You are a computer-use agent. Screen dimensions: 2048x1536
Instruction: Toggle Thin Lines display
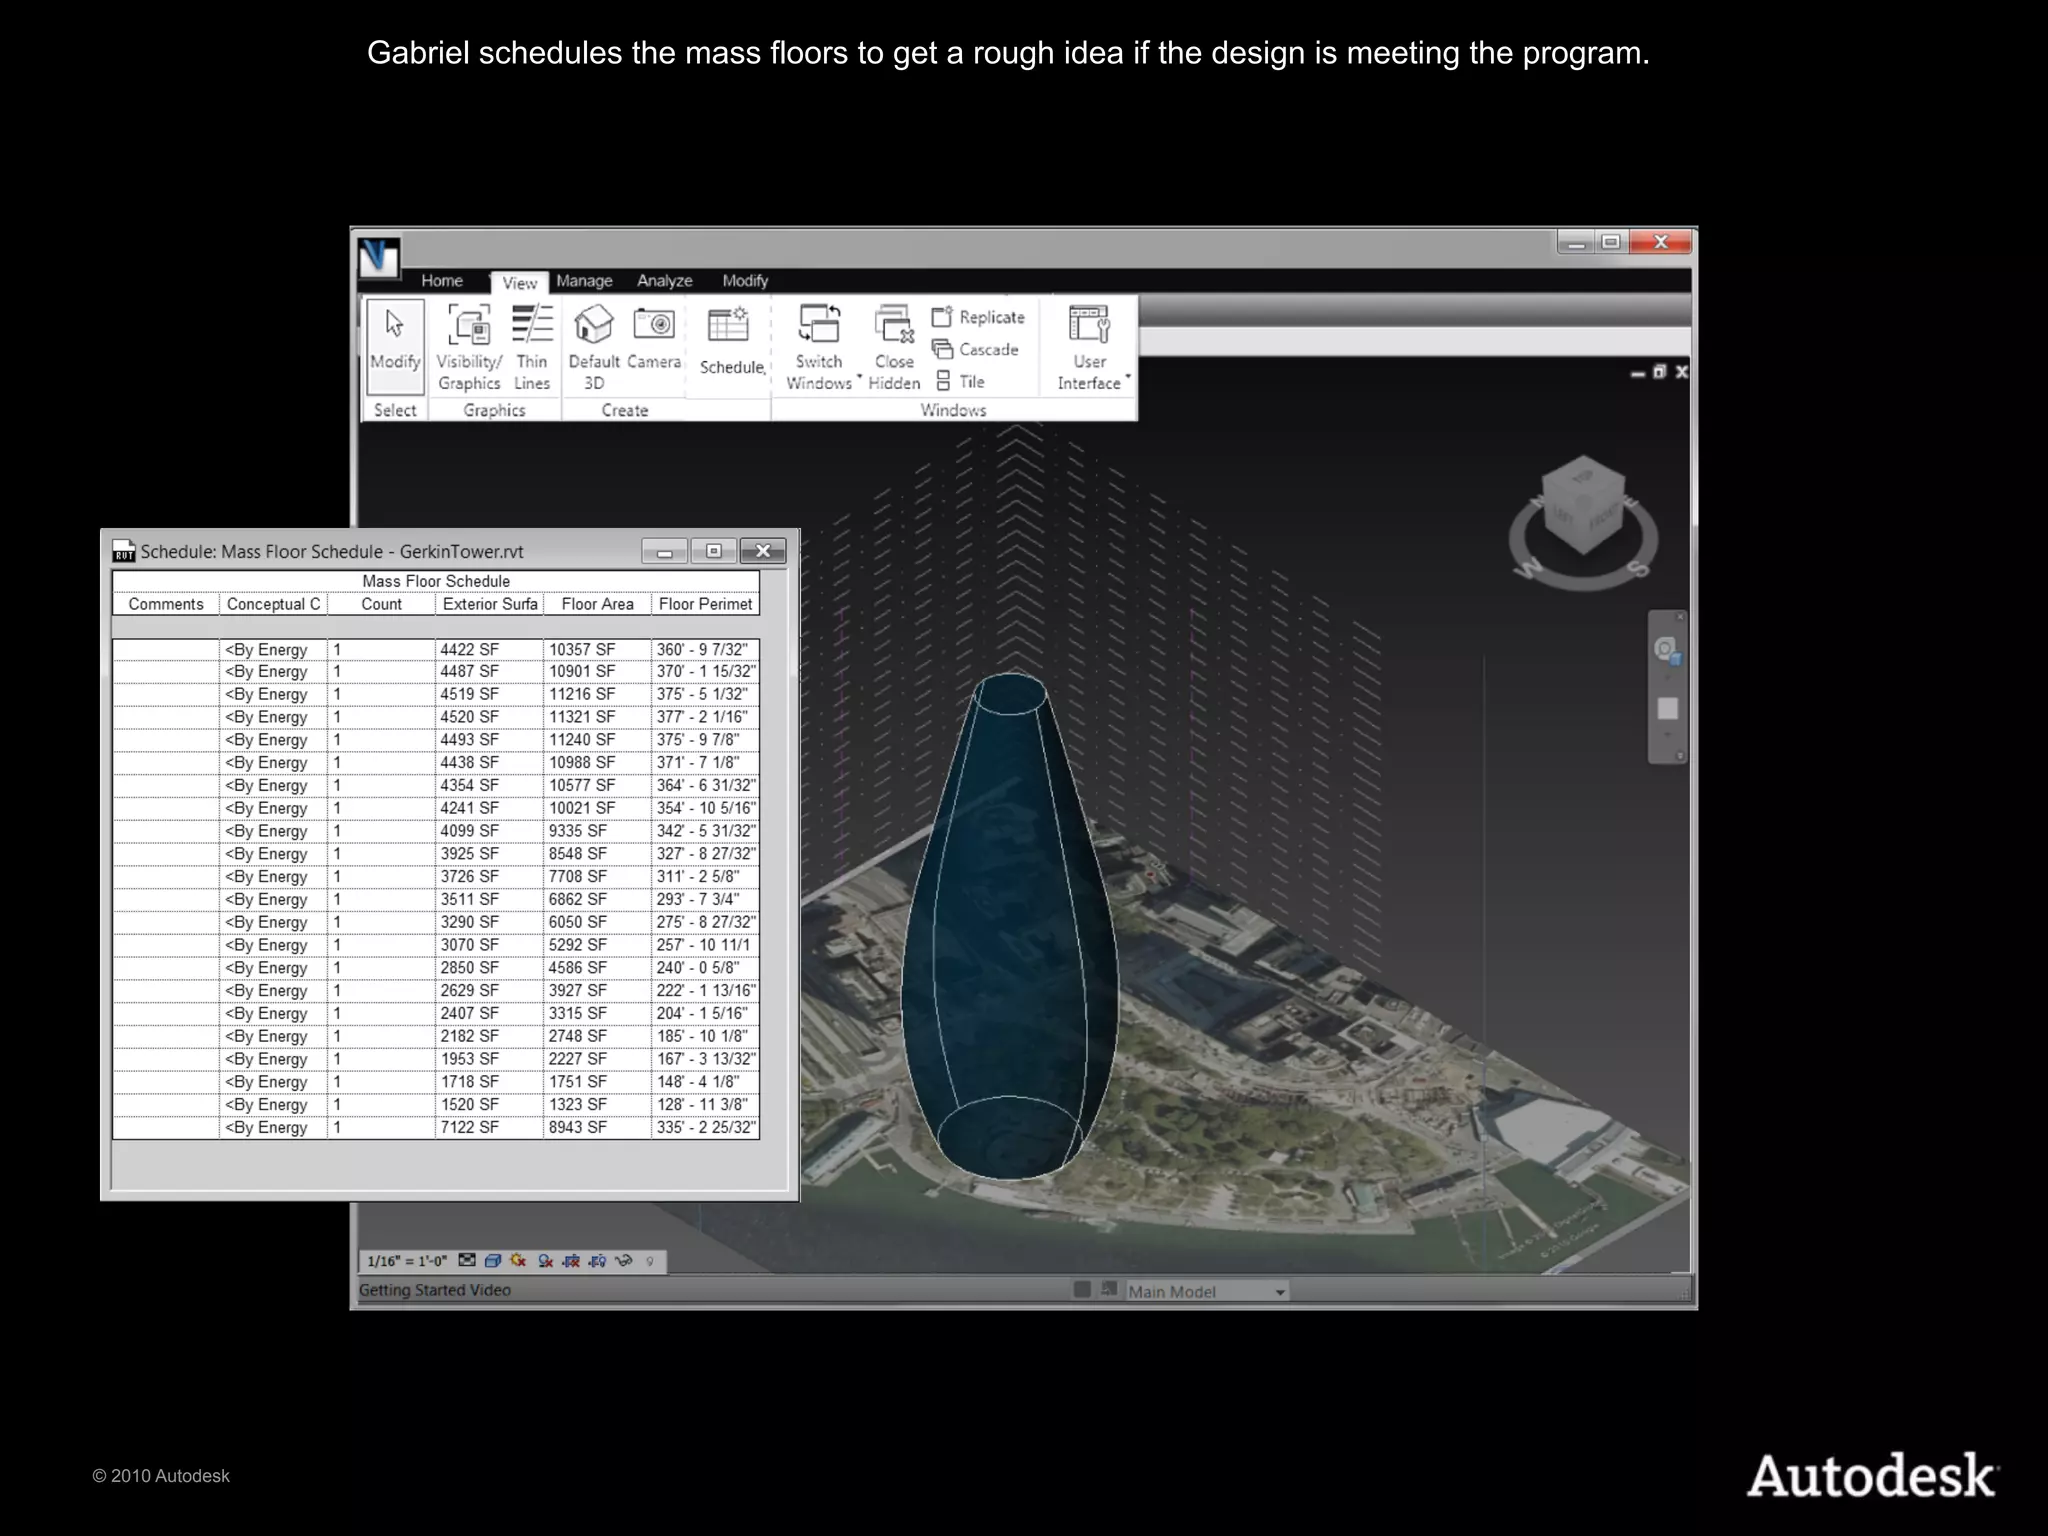tap(532, 347)
